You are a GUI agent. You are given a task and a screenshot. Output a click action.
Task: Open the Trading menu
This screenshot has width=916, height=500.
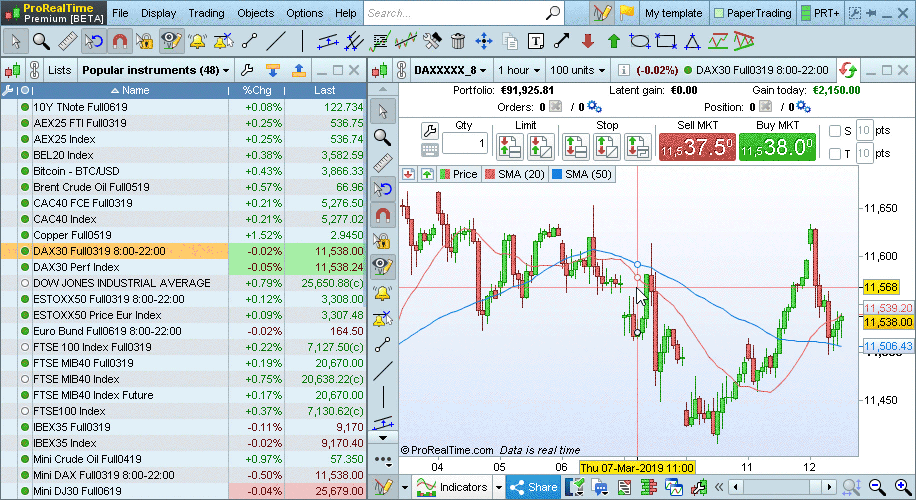coord(206,13)
